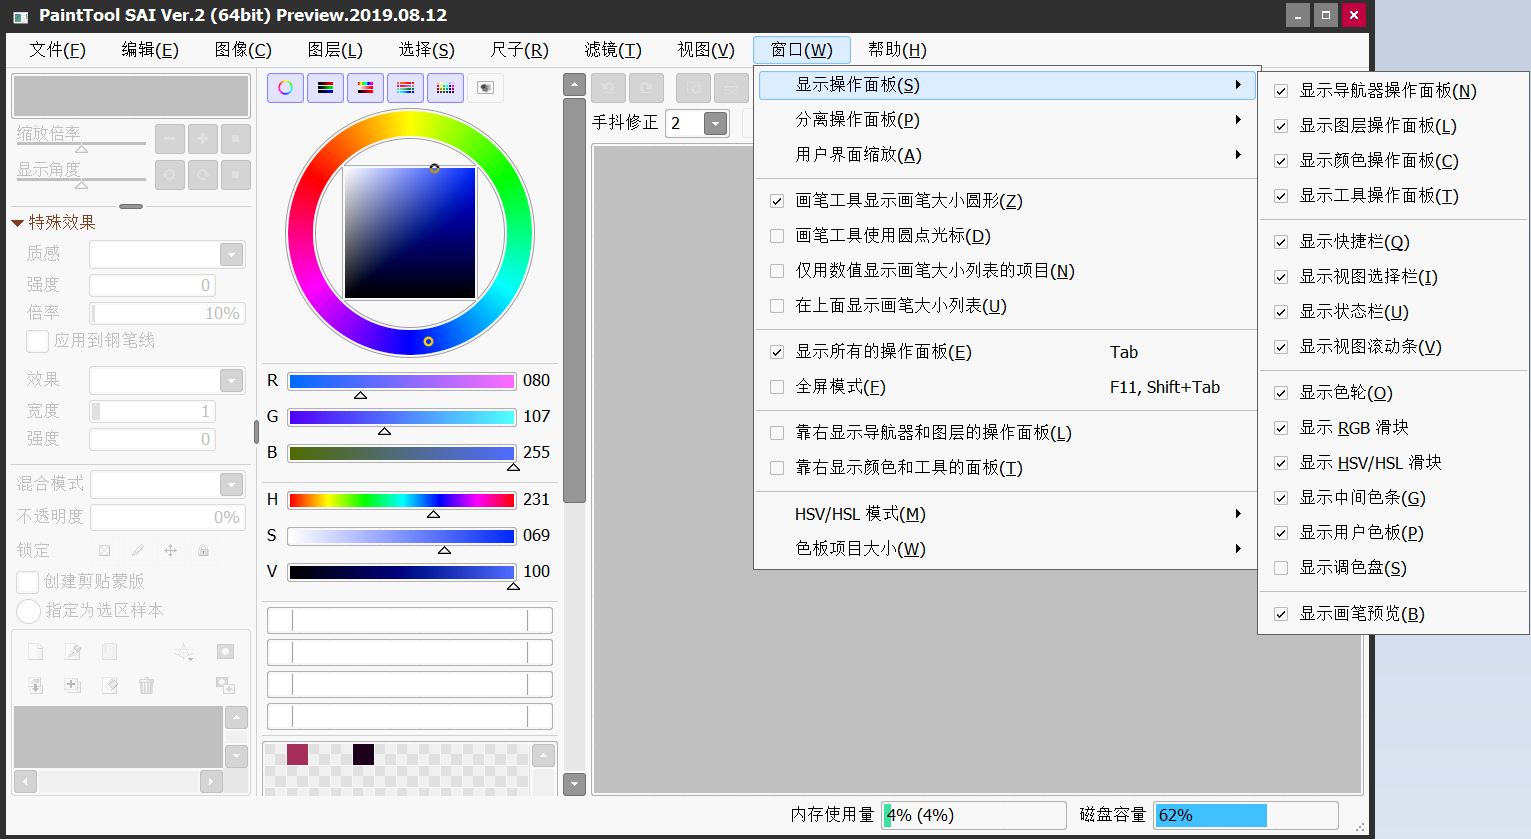The width and height of the screenshot is (1531, 839).
Task: Click the zoom out minus button
Action: [169, 139]
